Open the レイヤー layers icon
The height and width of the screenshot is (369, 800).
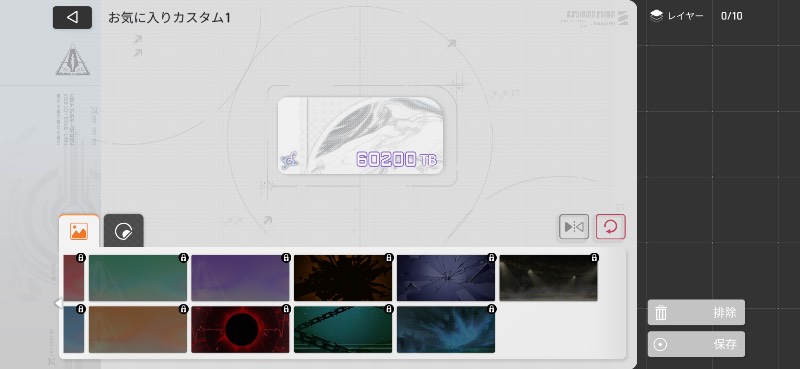pyautogui.click(x=657, y=16)
